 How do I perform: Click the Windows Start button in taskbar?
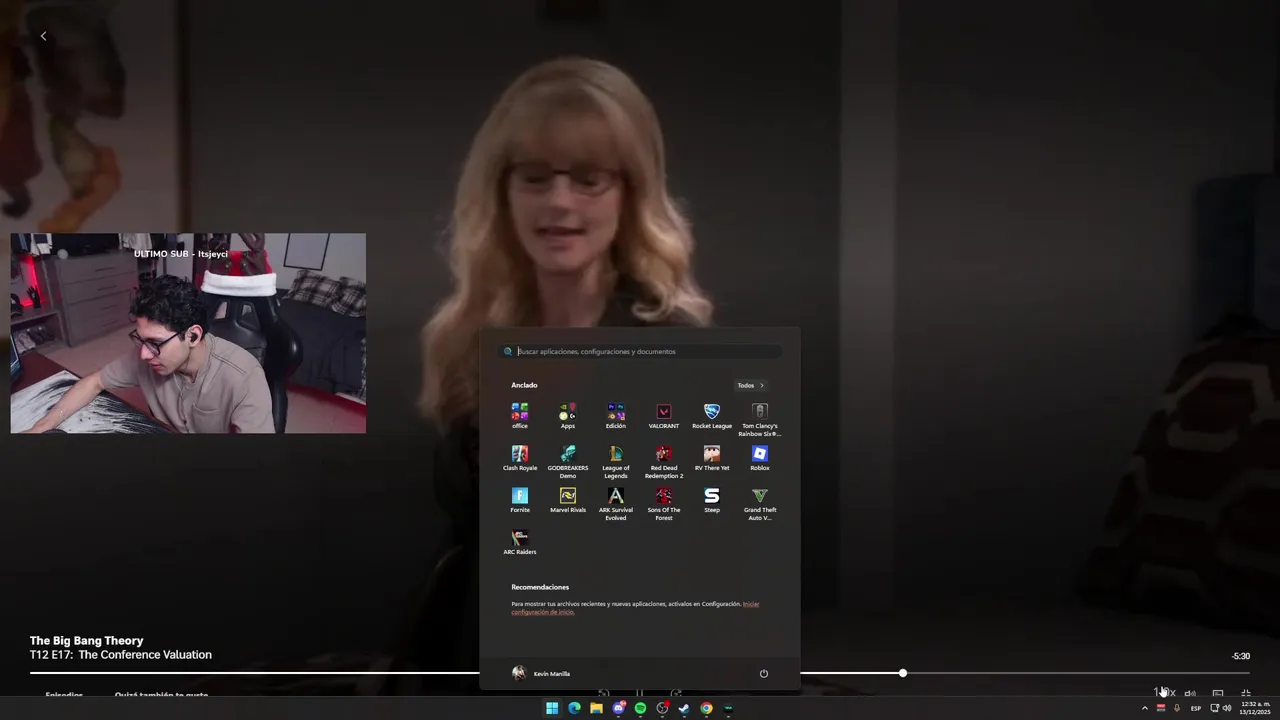pos(552,708)
